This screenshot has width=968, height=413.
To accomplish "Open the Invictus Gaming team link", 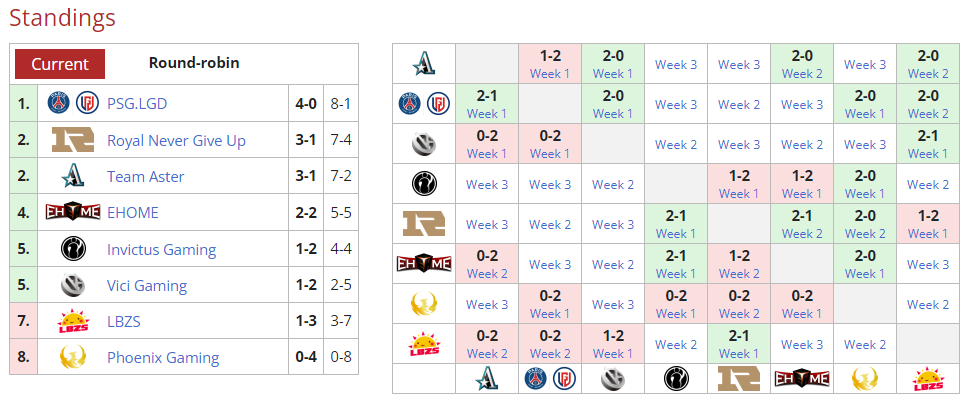I will click(x=162, y=249).
